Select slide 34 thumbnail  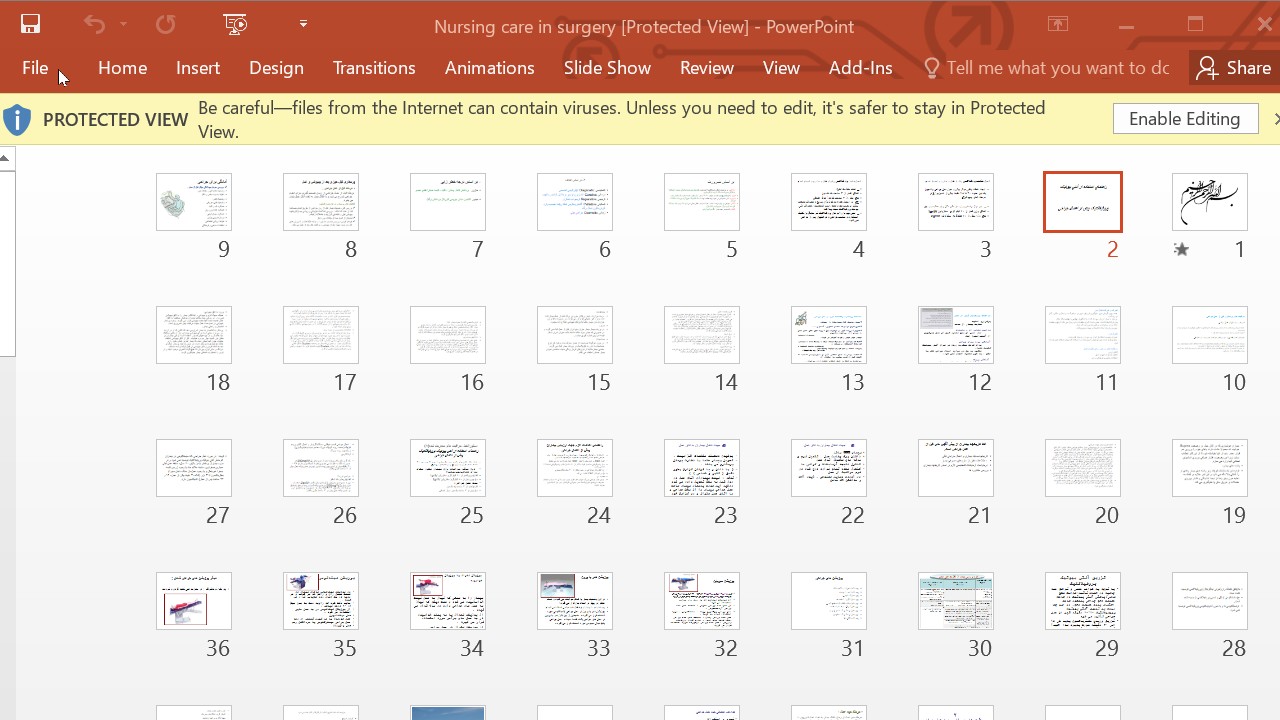coord(448,601)
